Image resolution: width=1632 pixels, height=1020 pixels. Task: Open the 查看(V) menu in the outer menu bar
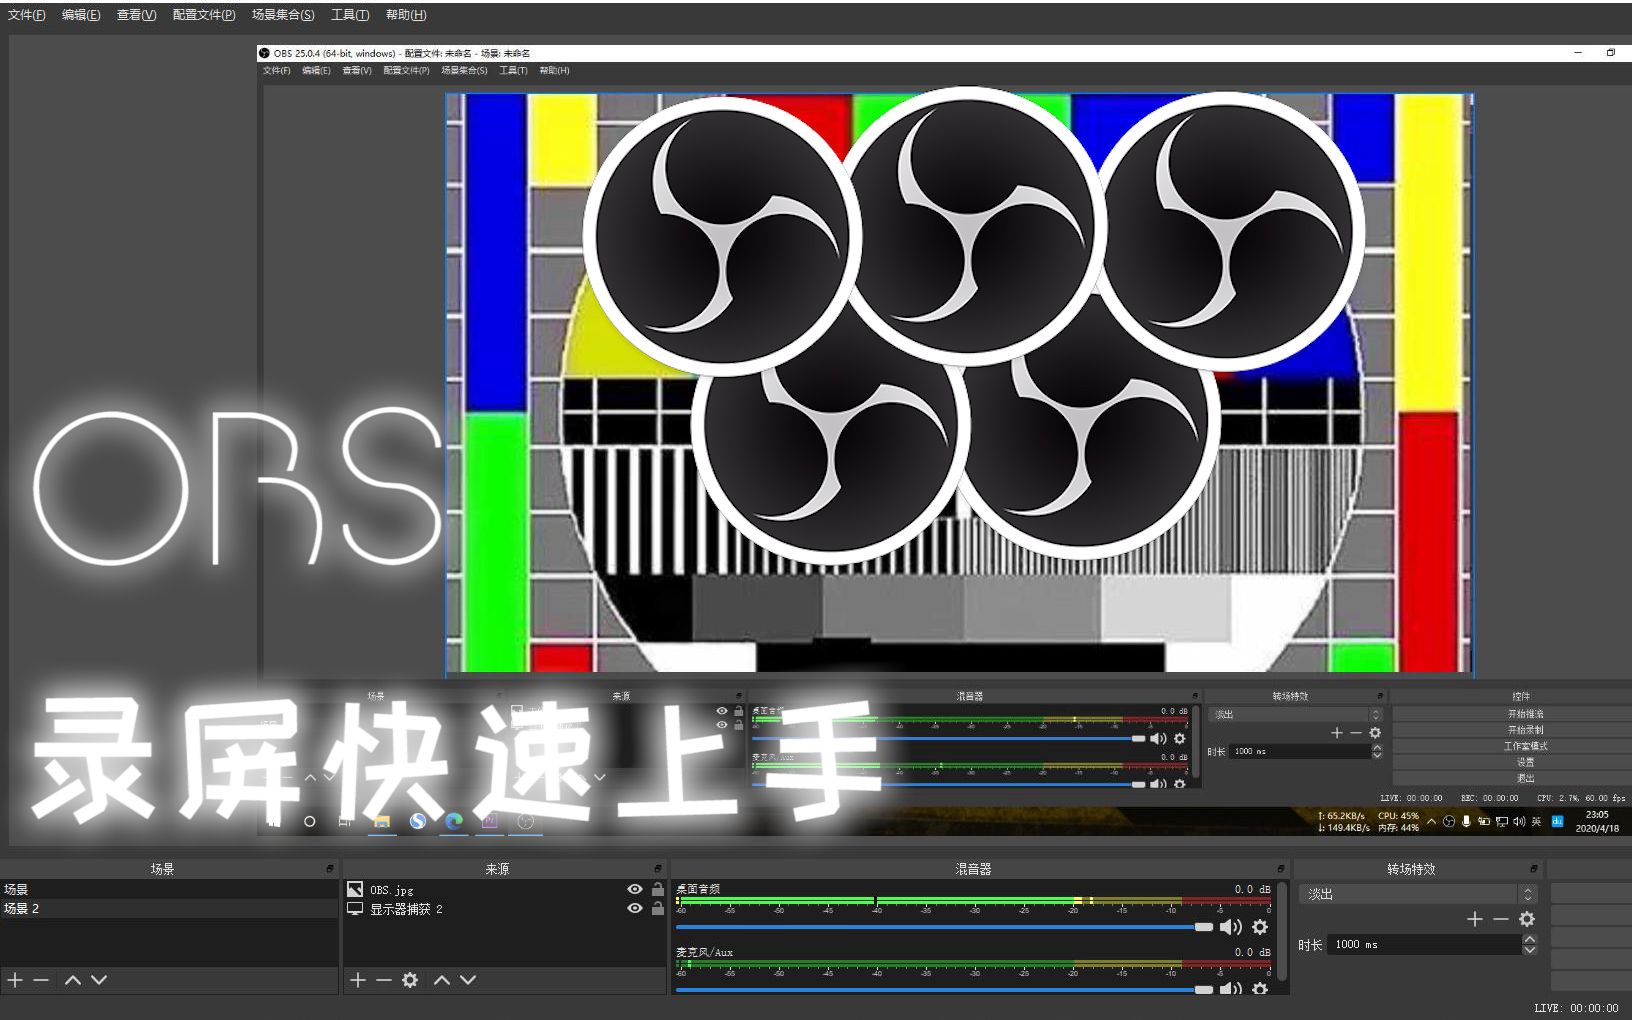[x=136, y=15]
